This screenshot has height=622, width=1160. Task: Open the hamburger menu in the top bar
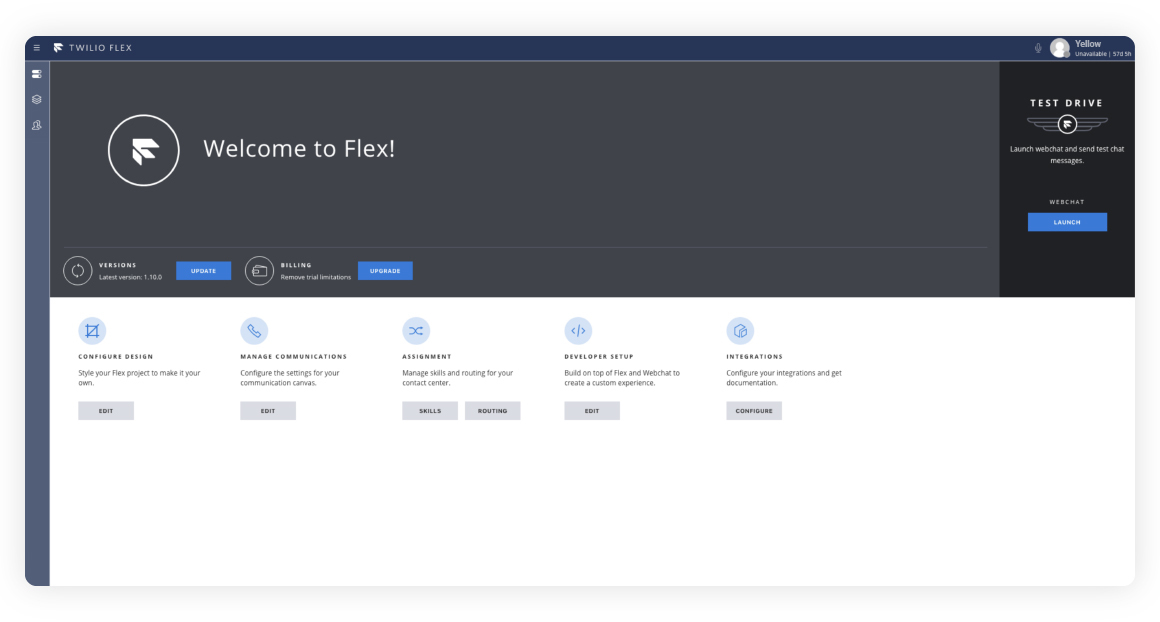point(36,47)
